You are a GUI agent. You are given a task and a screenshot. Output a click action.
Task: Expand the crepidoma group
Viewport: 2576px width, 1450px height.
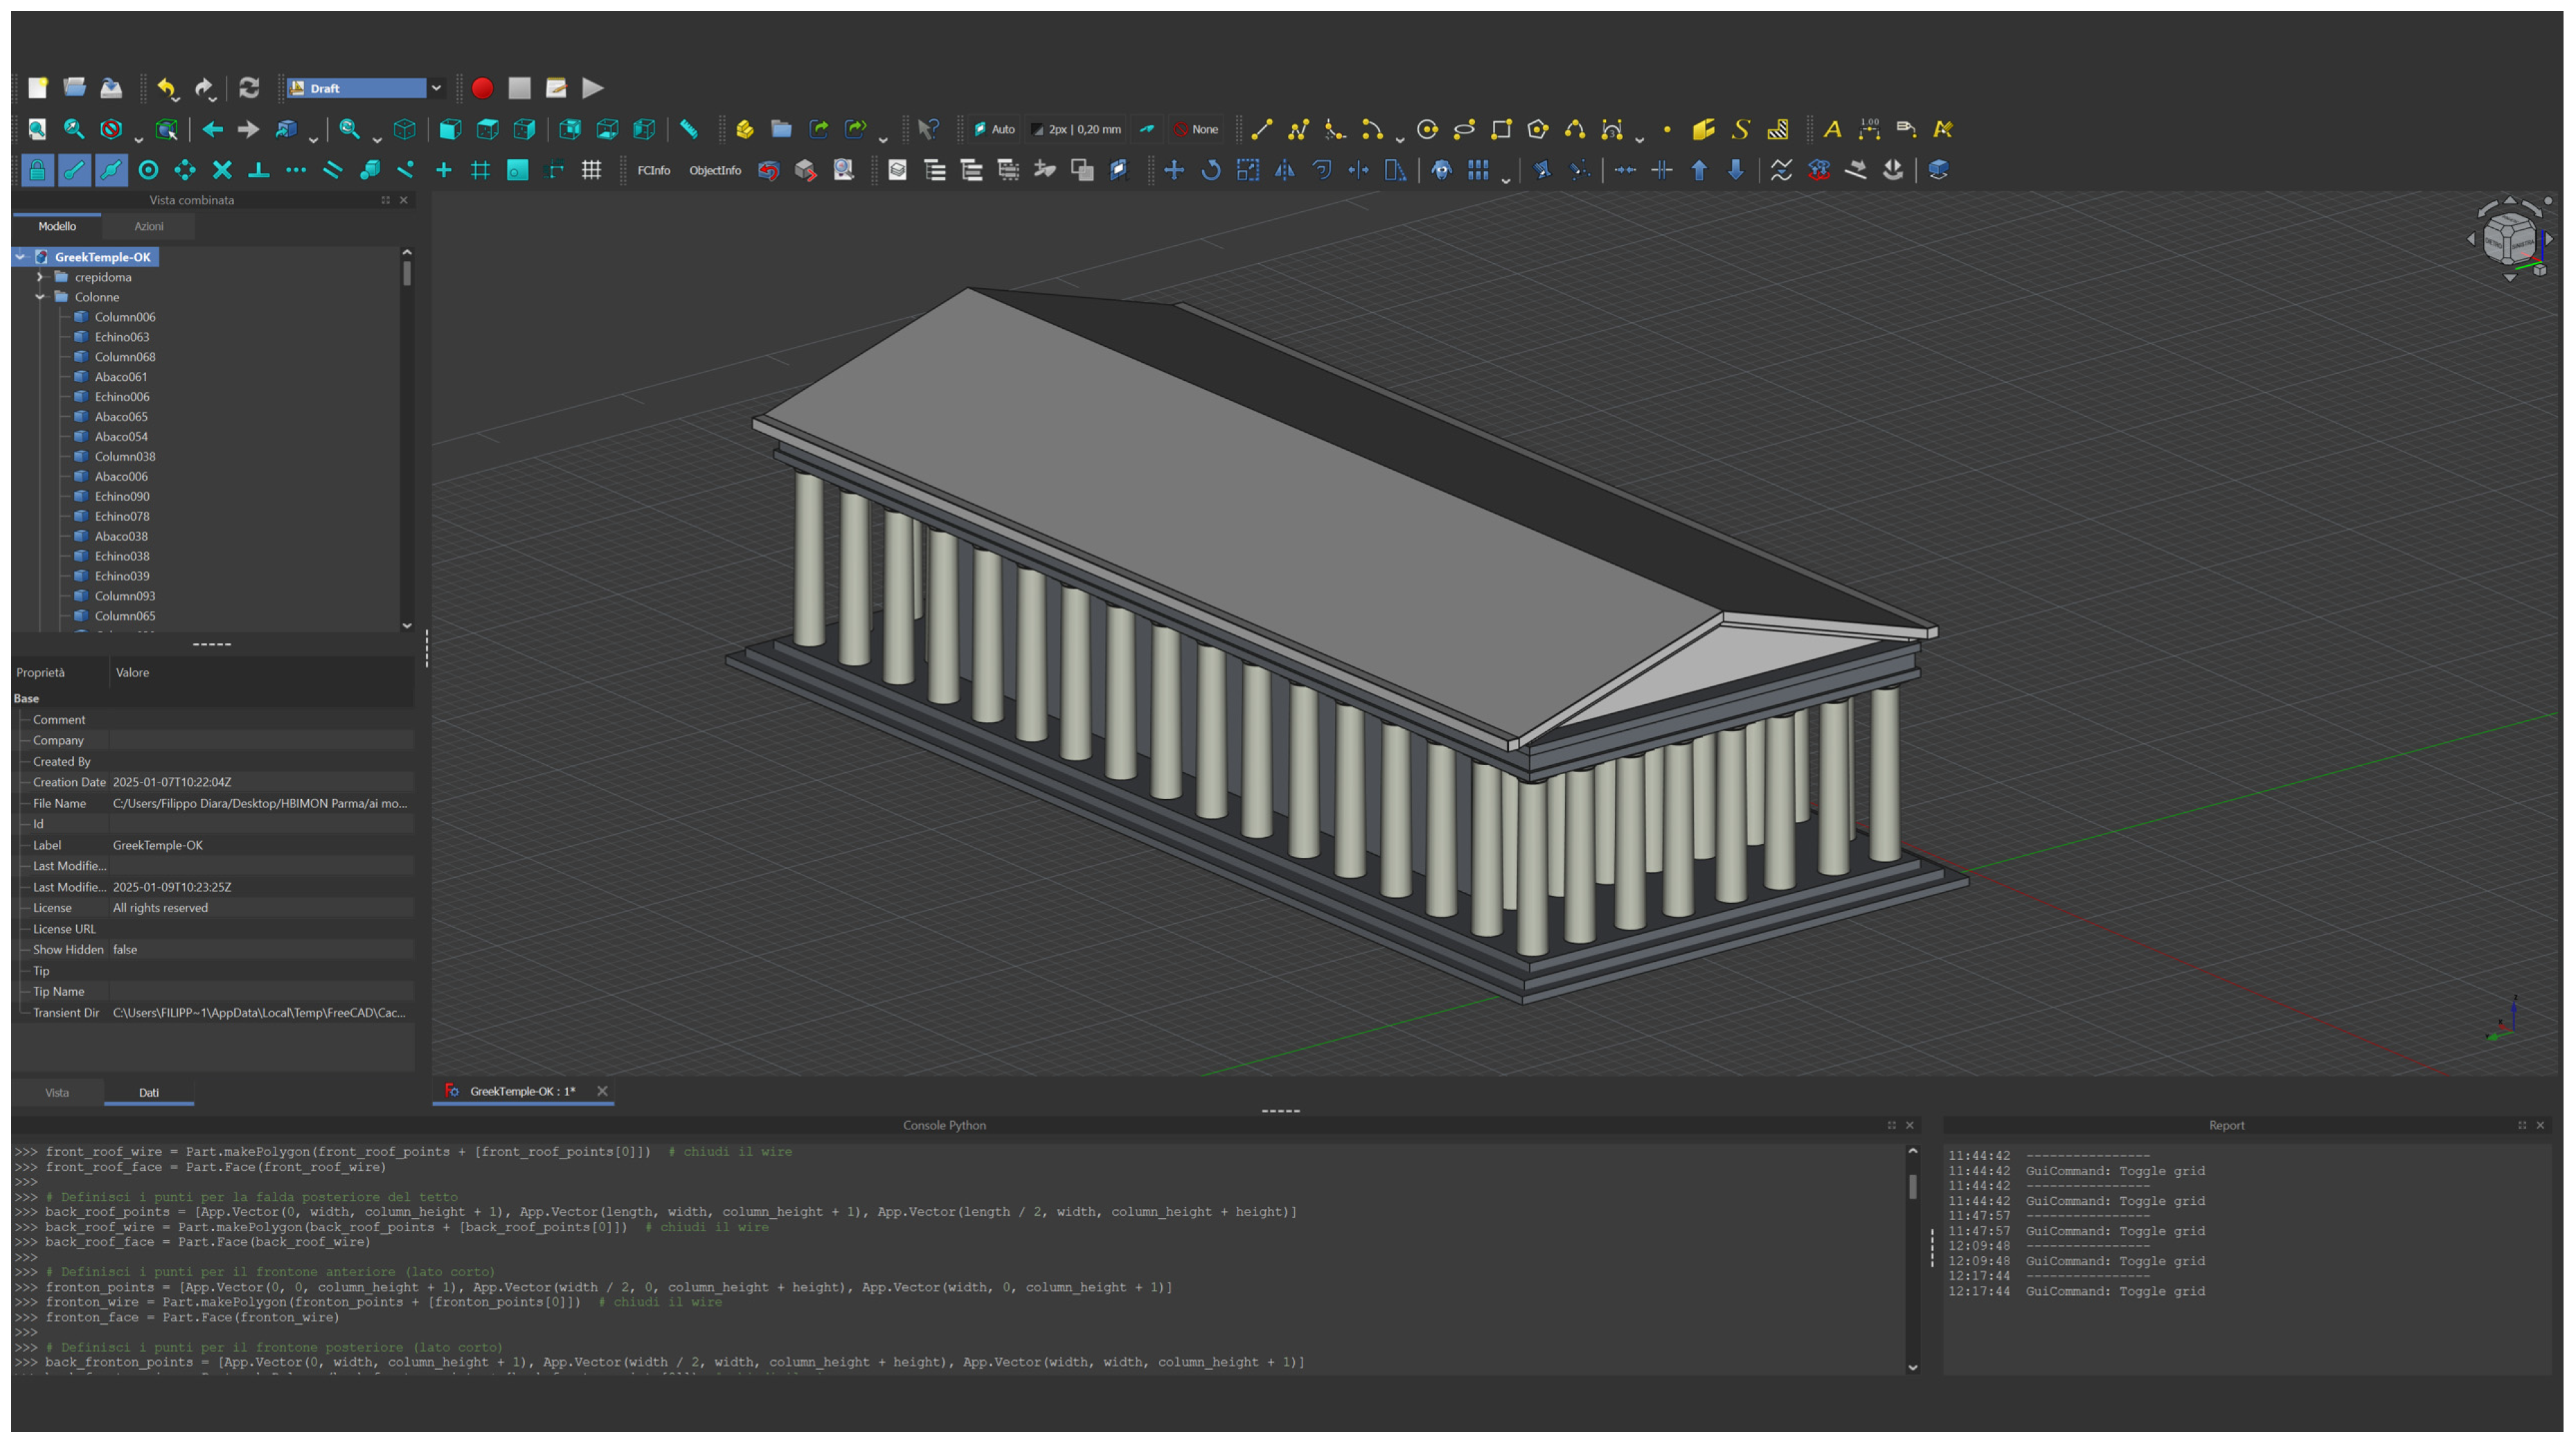(40, 277)
